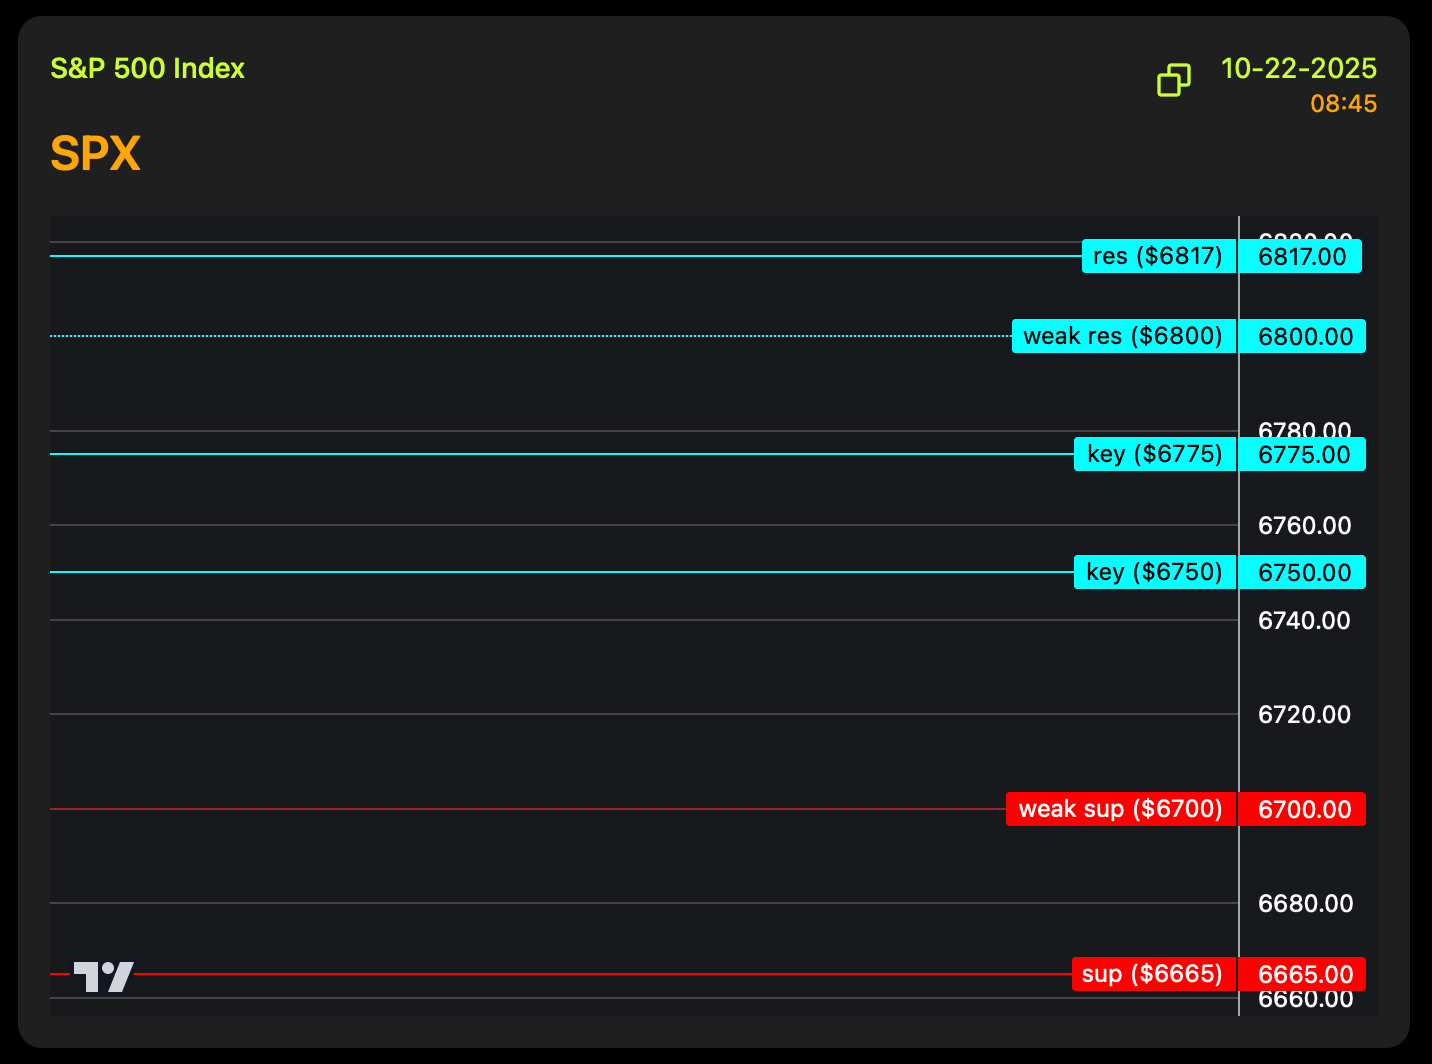Click the 6817.00 cyan price tag
This screenshot has width=1432, height=1064.
pyautogui.click(x=1301, y=257)
